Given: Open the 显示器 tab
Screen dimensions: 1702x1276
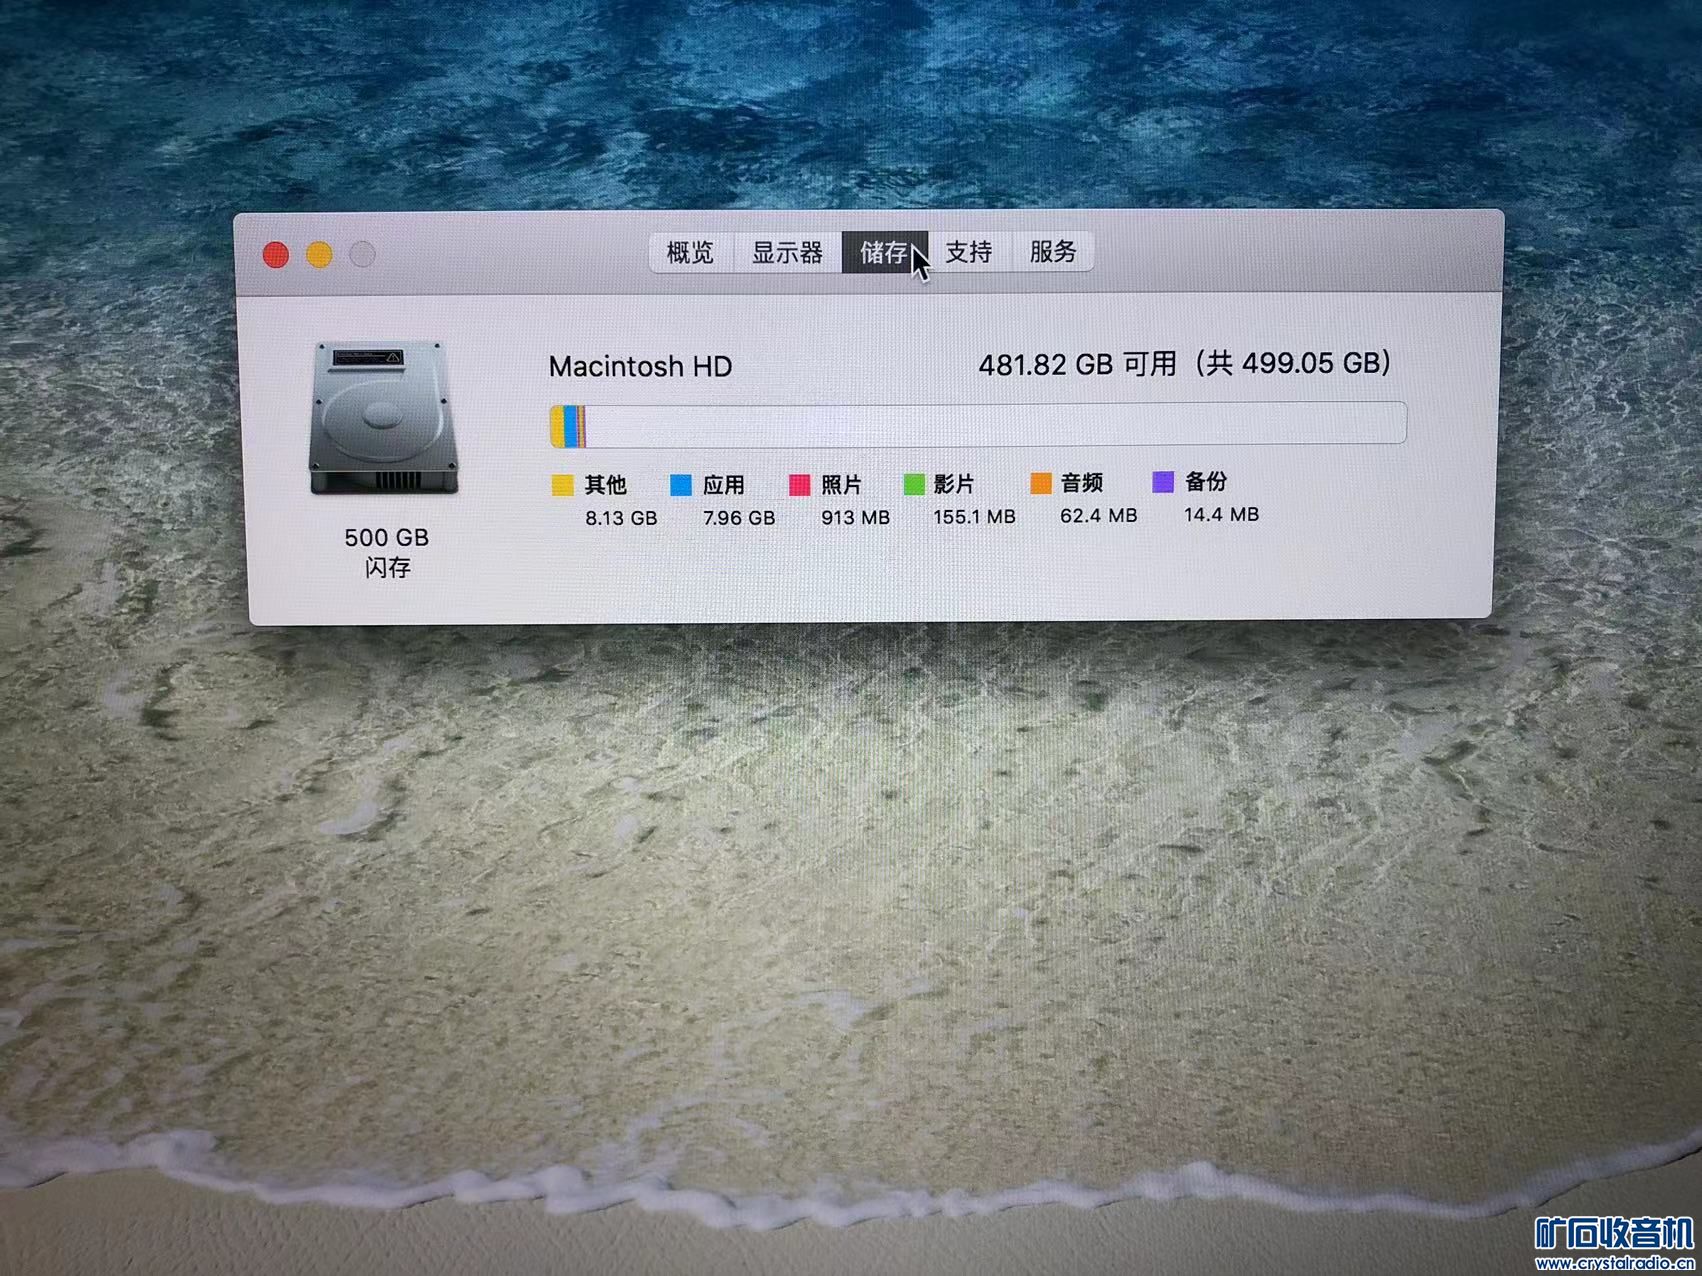Looking at the screenshot, I should pos(787,252).
